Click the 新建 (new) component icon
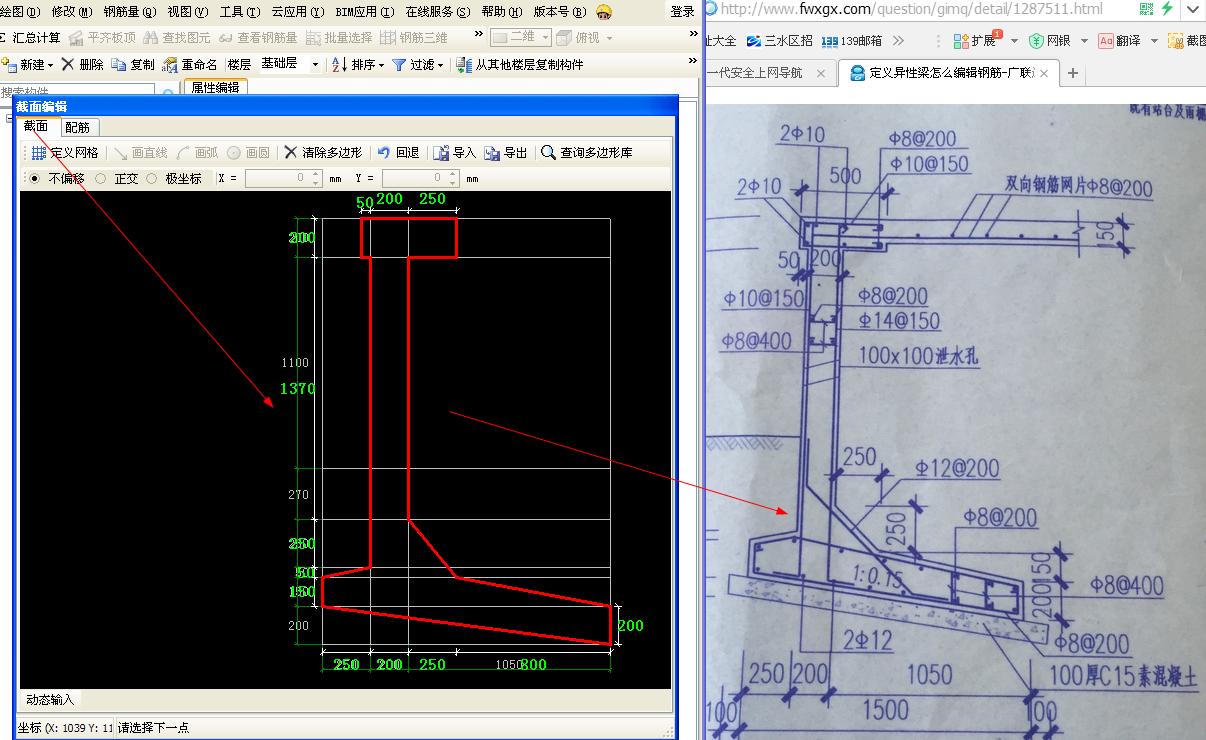Screen dimensions: 1206x740 pyautogui.click(x=9, y=64)
